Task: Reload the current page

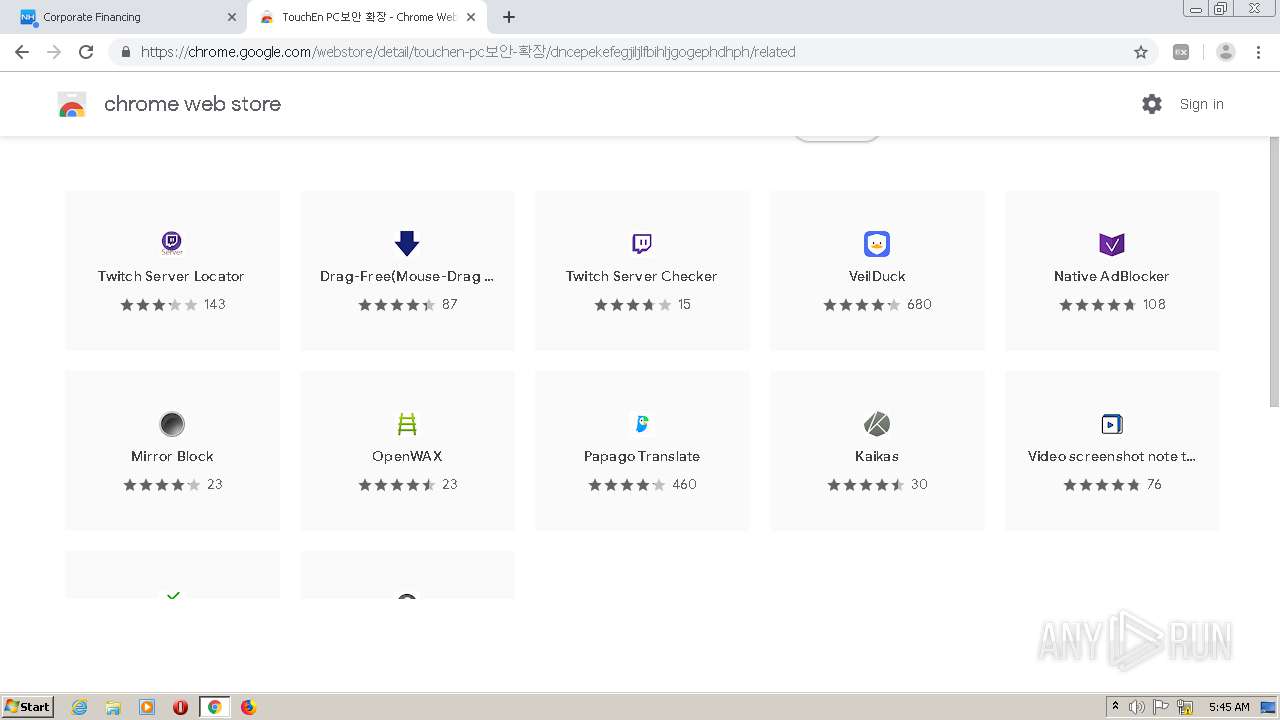Action: point(86,52)
